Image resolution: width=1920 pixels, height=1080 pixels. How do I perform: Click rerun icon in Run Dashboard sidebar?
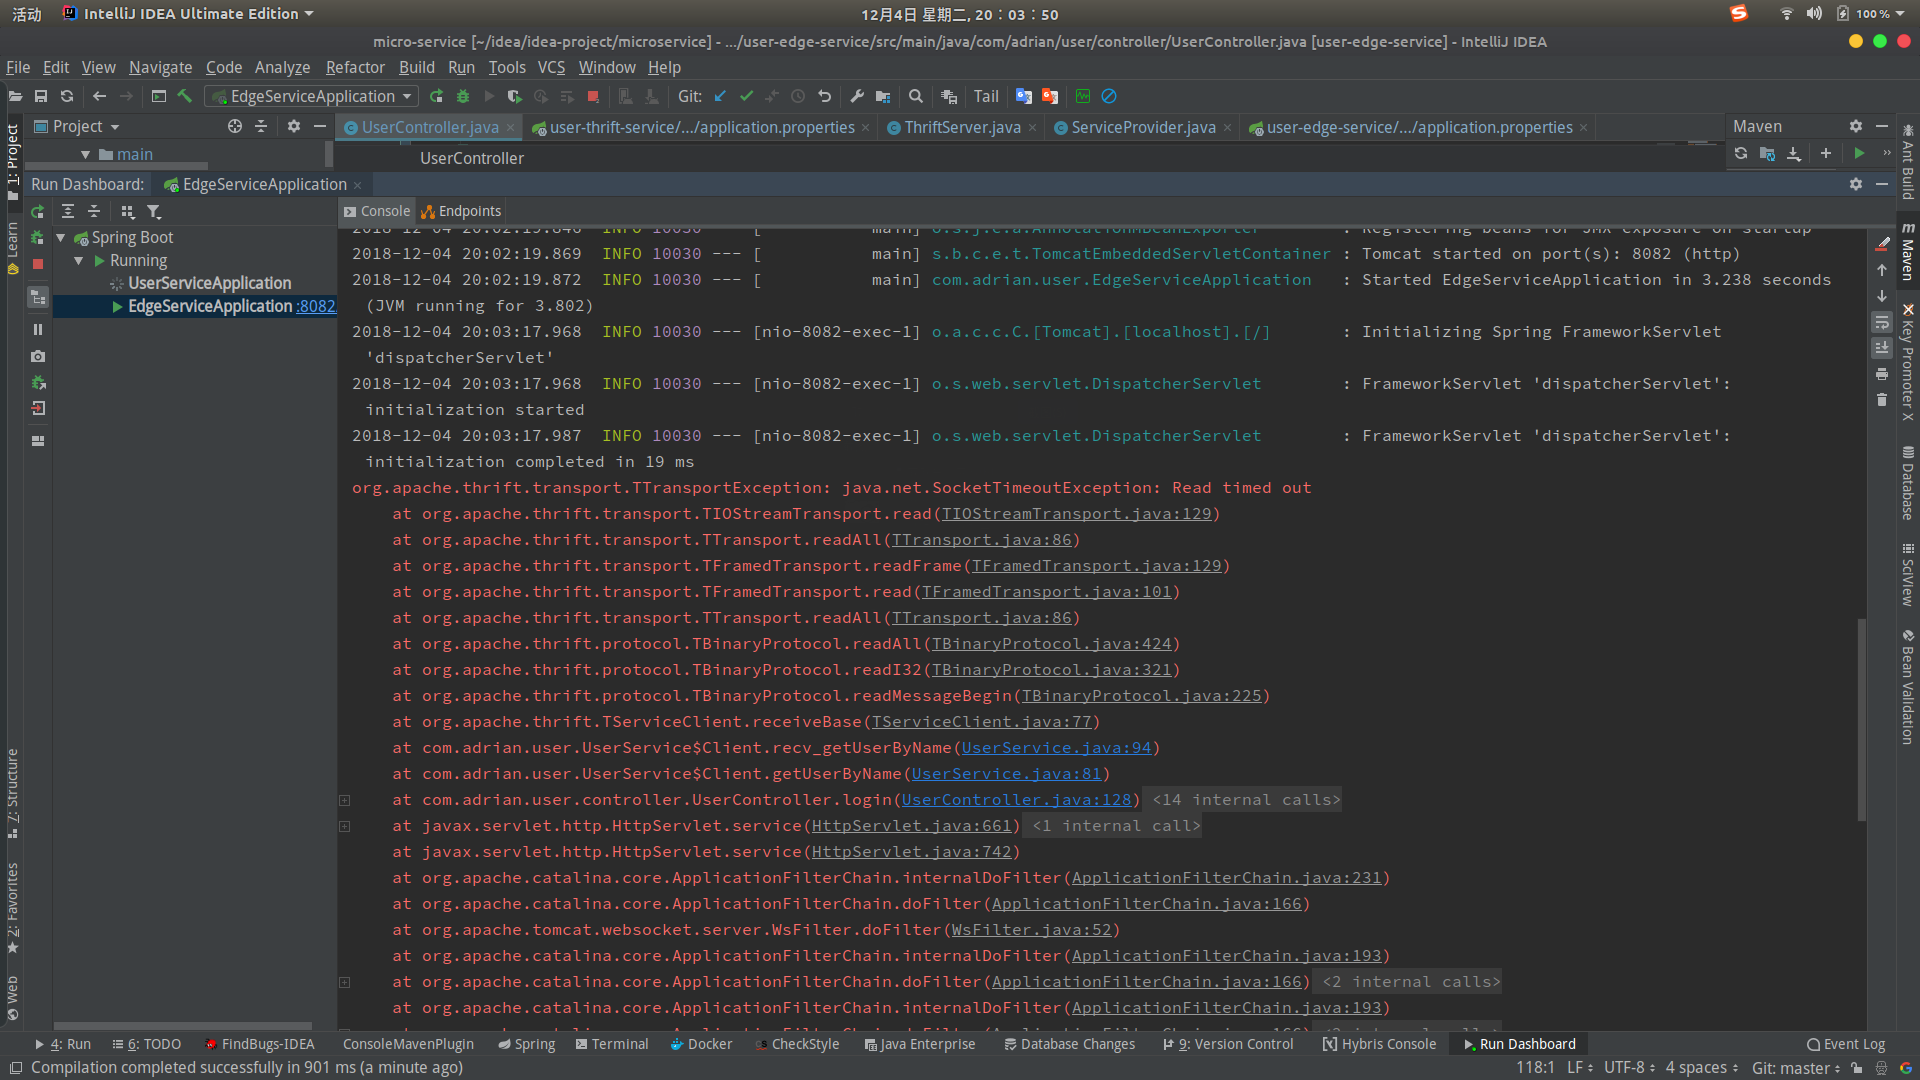click(x=37, y=212)
